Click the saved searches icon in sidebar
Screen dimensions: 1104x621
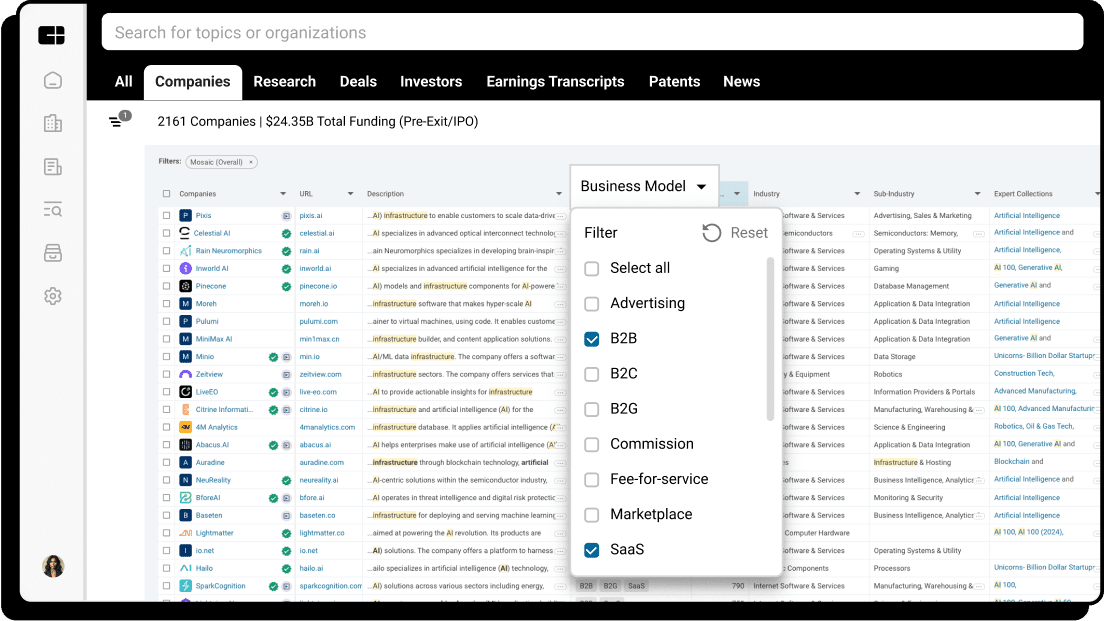click(52, 209)
